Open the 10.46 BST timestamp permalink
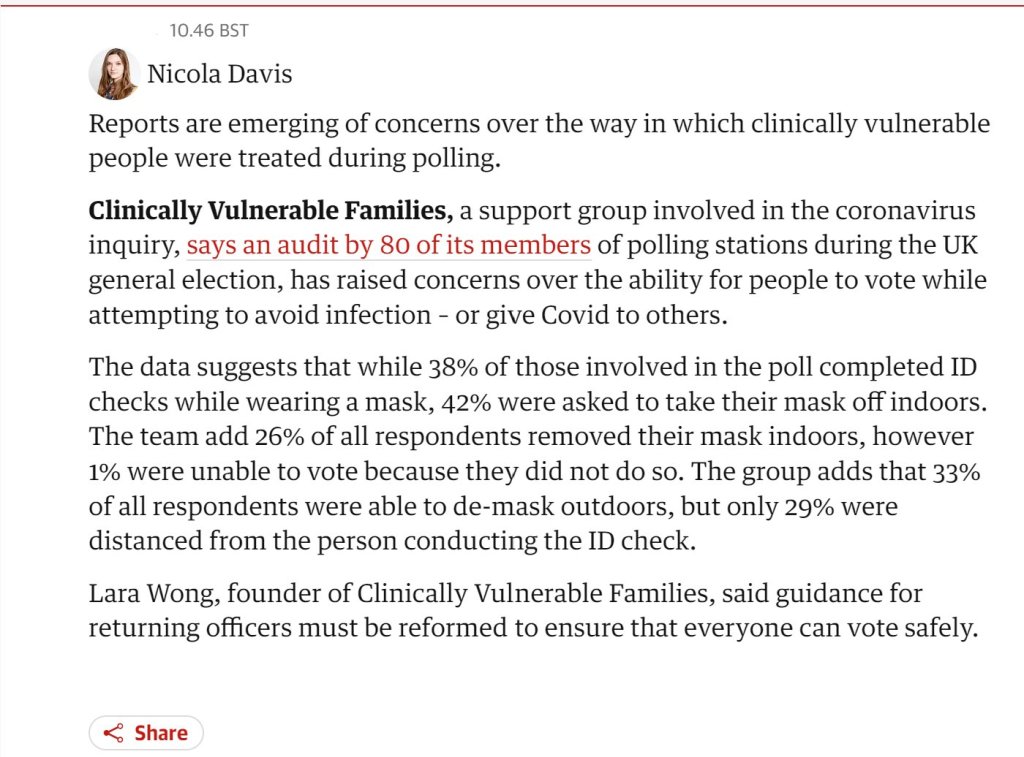 tap(208, 31)
